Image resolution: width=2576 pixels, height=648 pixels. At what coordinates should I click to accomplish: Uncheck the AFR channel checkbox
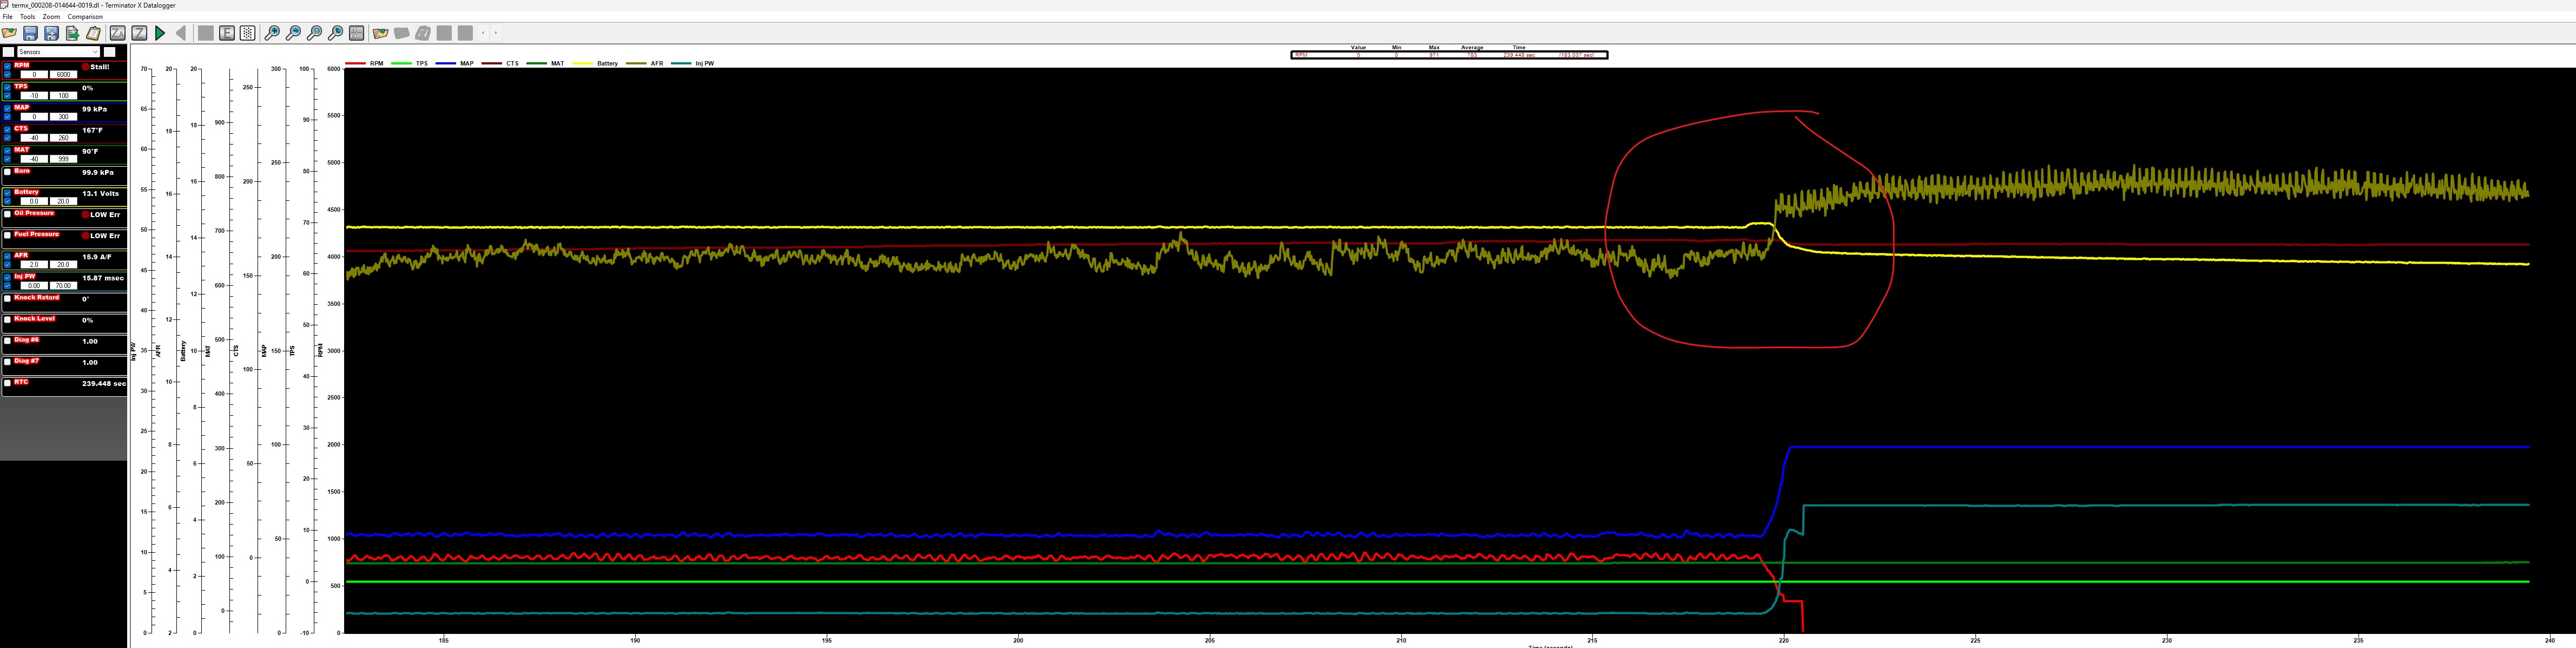[x=7, y=257]
